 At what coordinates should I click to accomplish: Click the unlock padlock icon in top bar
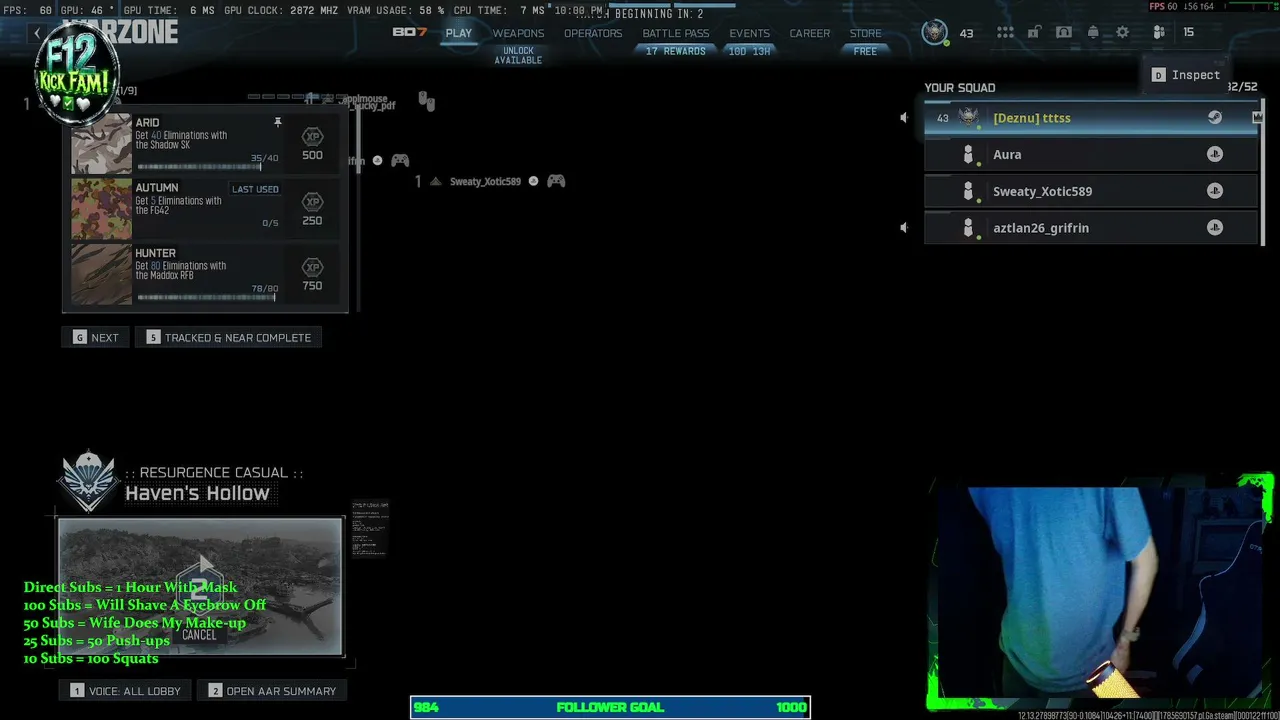[x=1034, y=33]
